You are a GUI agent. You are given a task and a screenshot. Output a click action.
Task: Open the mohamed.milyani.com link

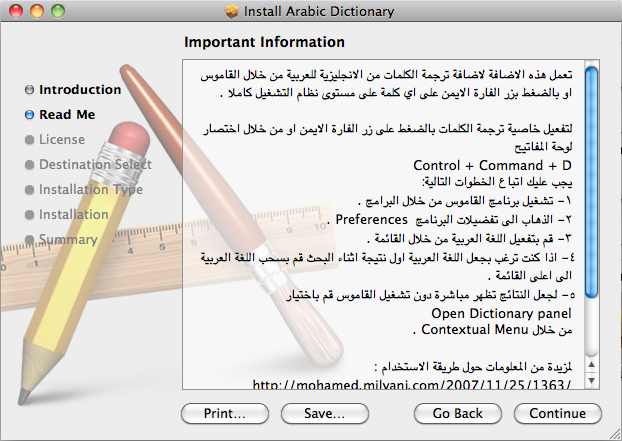pyautogui.click(x=411, y=384)
